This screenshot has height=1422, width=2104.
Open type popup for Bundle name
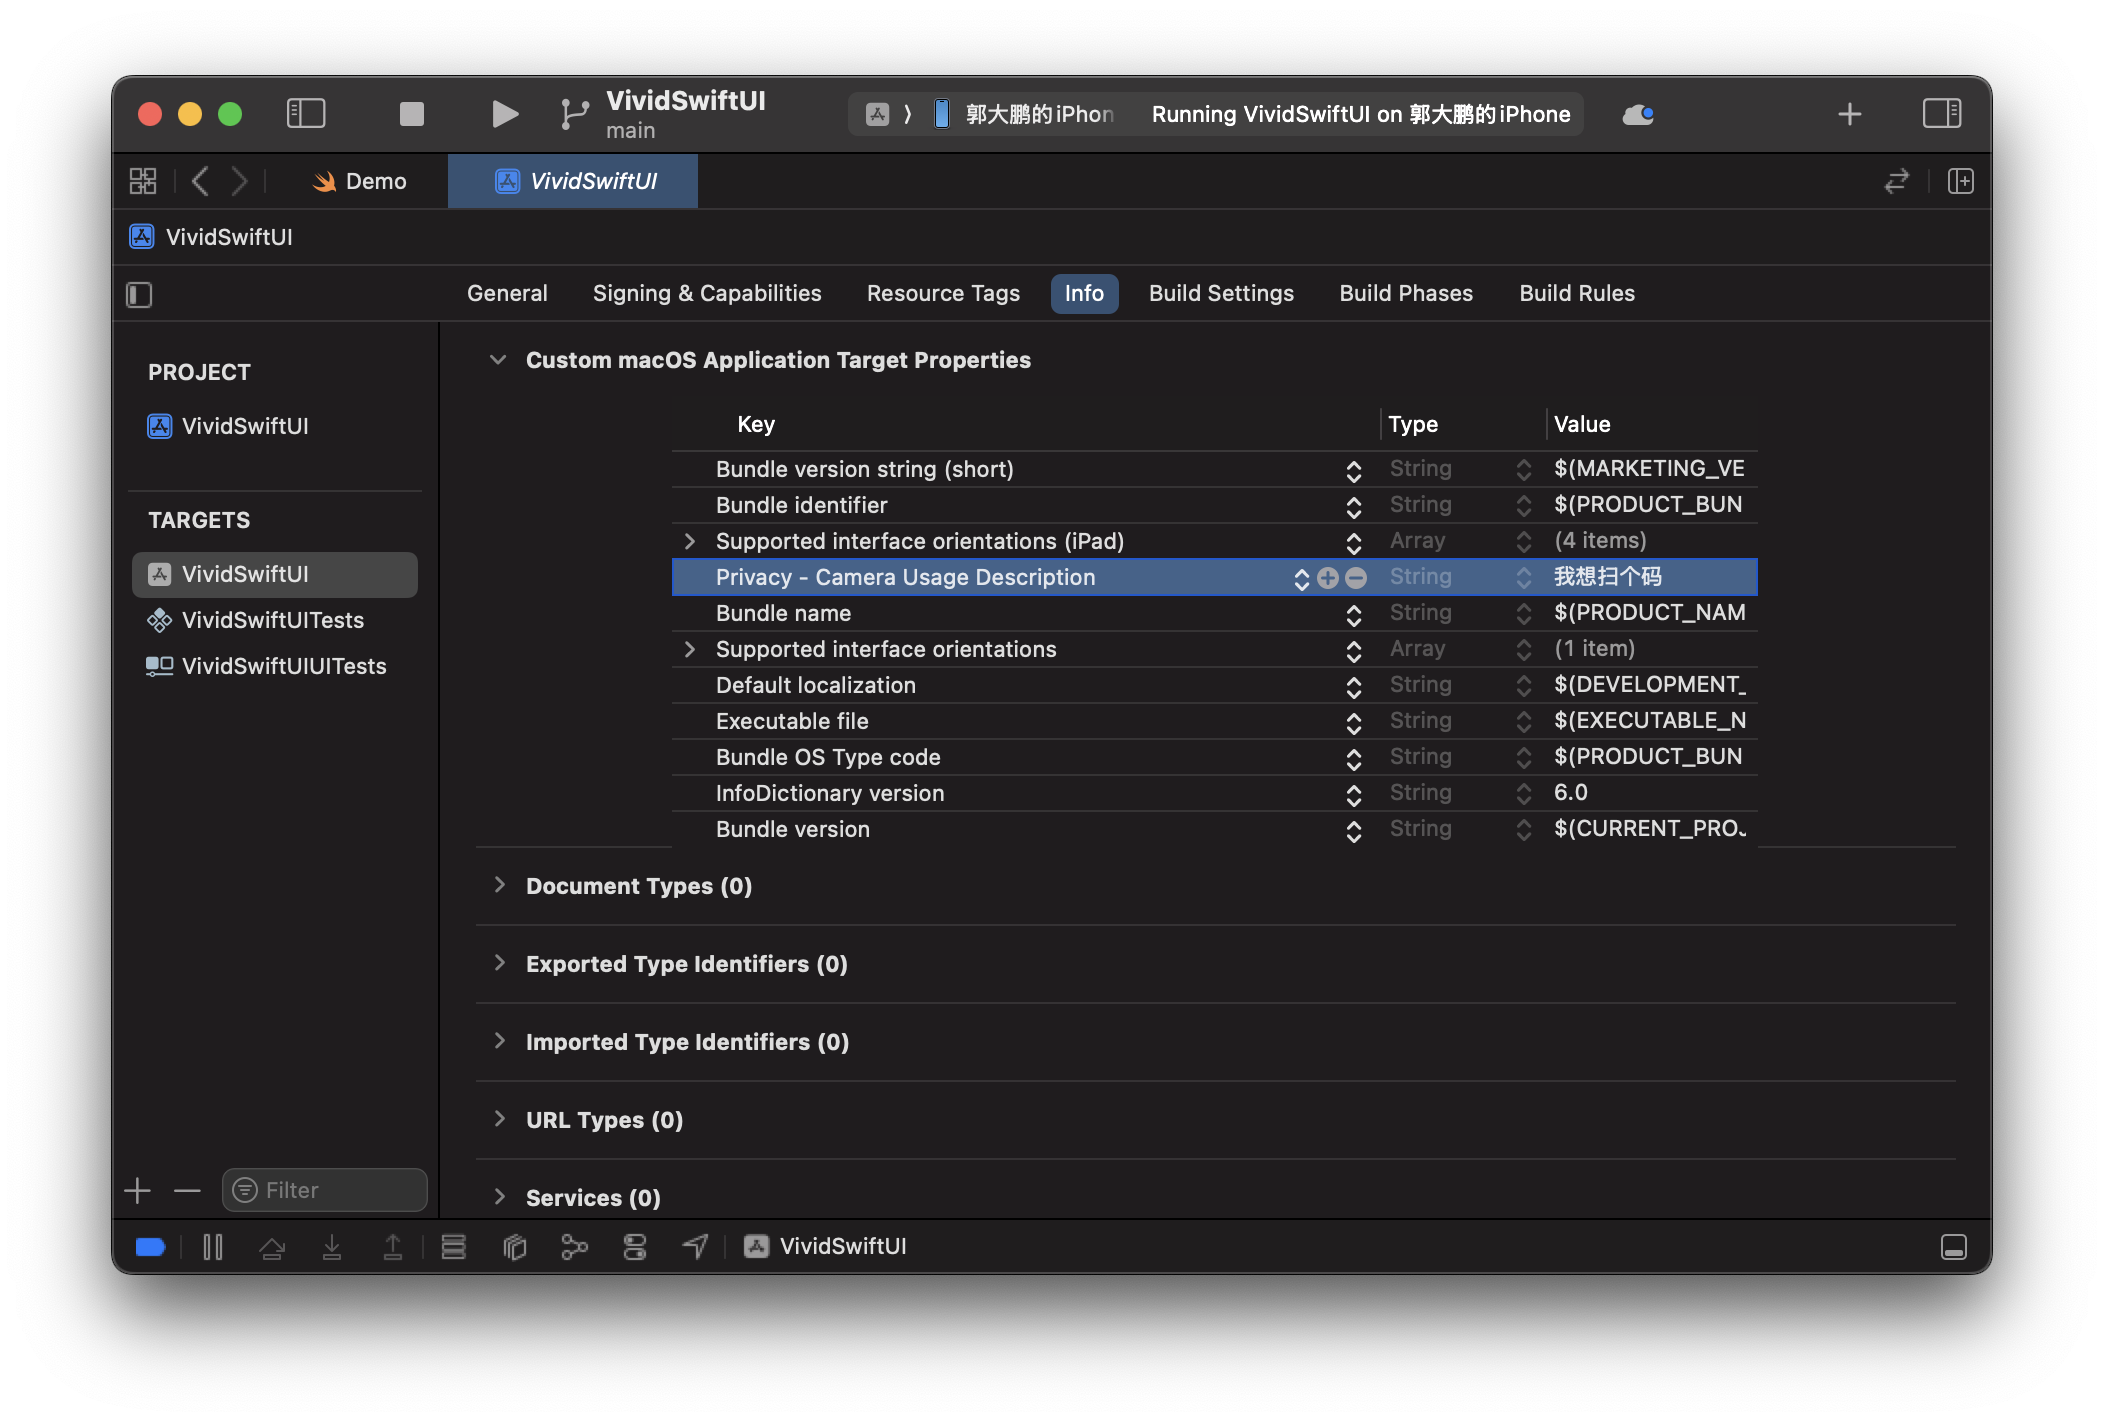pyautogui.click(x=1522, y=613)
